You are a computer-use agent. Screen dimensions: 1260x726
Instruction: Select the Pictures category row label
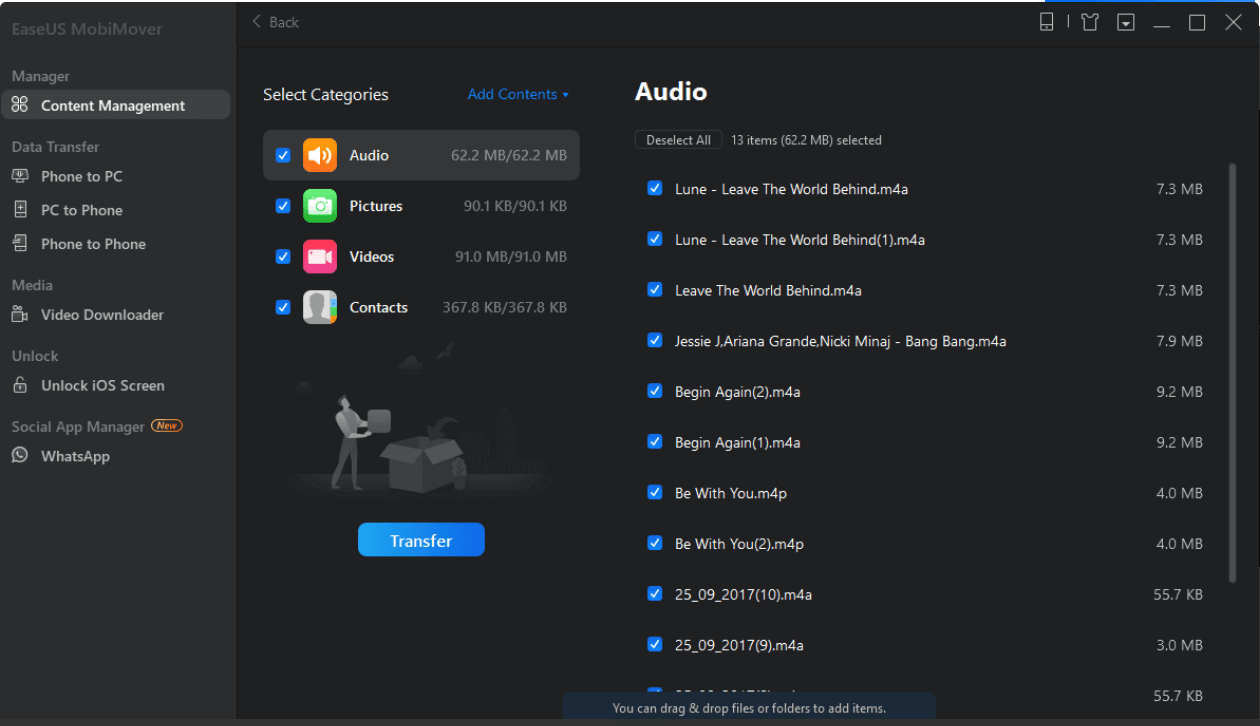376,206
